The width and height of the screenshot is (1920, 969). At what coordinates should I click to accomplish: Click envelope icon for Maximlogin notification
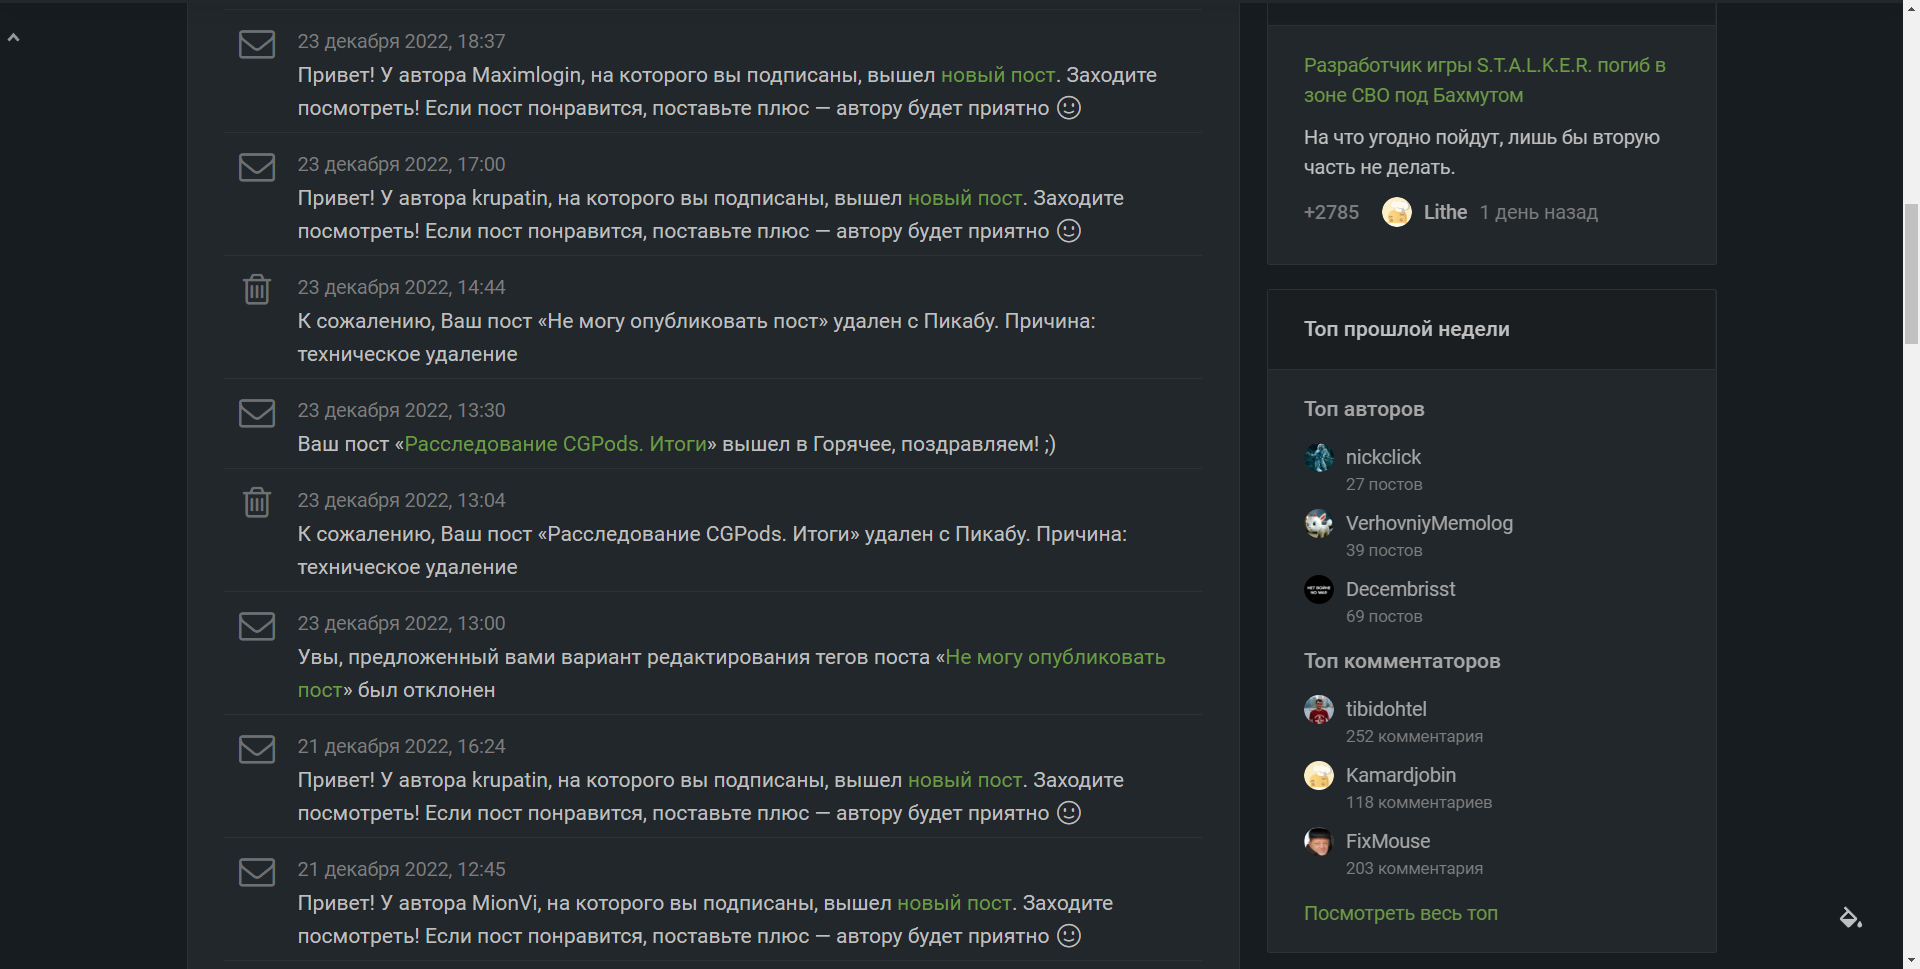[x=257, y=45]
